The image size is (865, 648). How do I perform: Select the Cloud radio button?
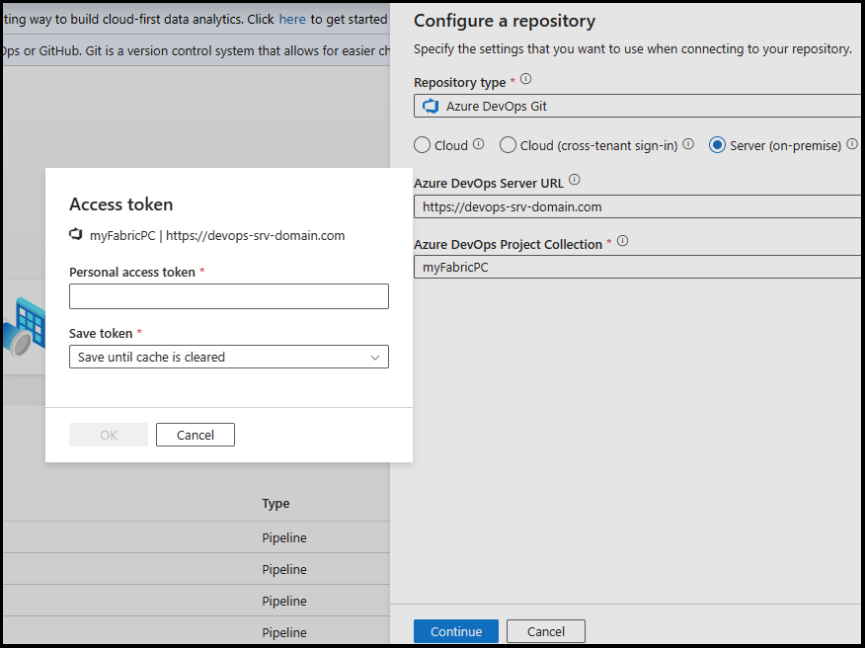pyautogui.click(x=420, y=145)
